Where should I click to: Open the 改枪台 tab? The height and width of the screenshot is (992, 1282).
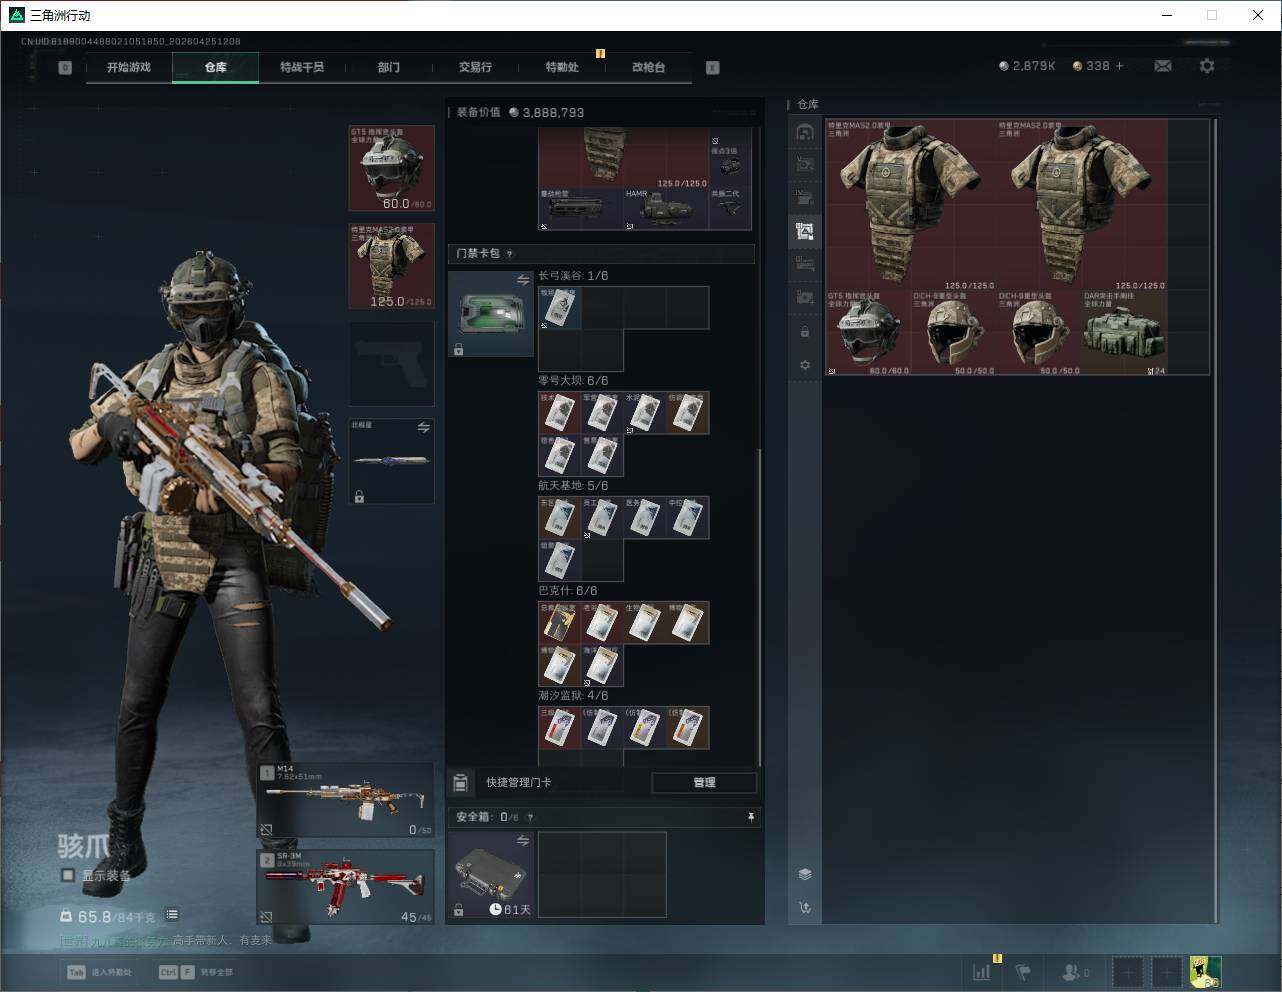click(648, 67)
